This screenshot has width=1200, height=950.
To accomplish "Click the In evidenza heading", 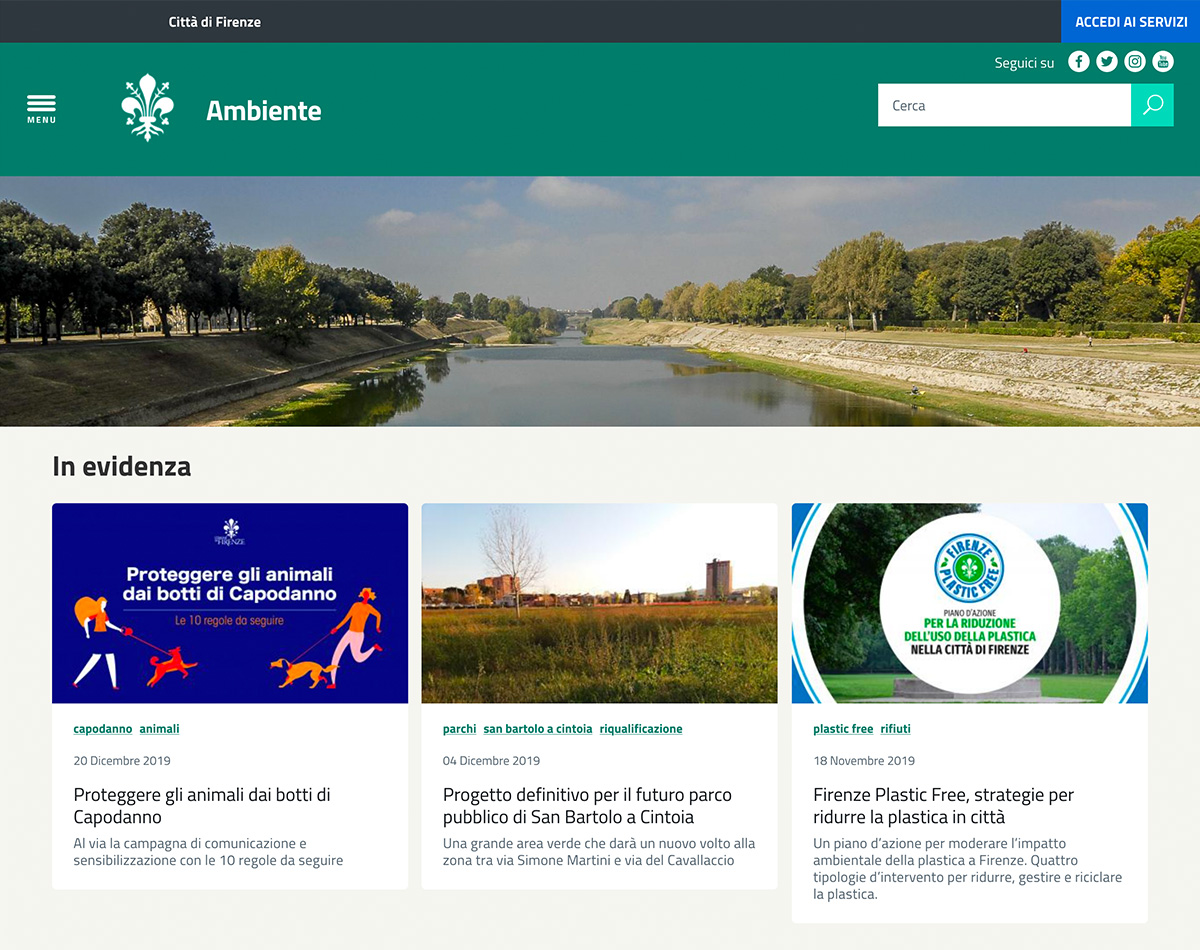I will pyautogui.click(x=122, y=466).
